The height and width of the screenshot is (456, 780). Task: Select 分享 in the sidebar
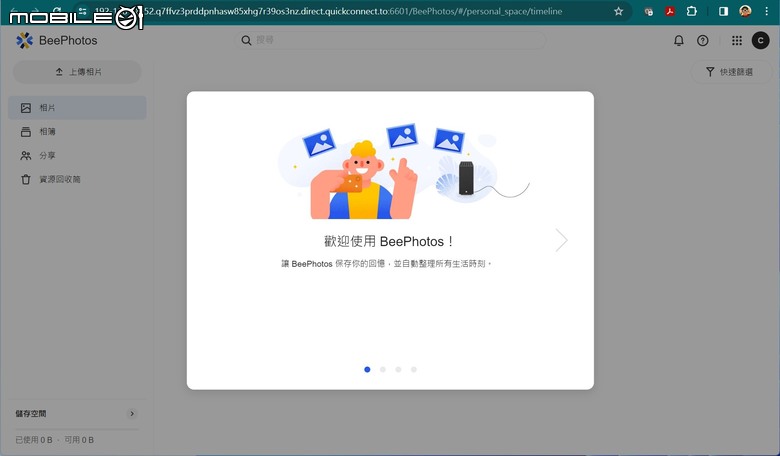click(77, 156)
